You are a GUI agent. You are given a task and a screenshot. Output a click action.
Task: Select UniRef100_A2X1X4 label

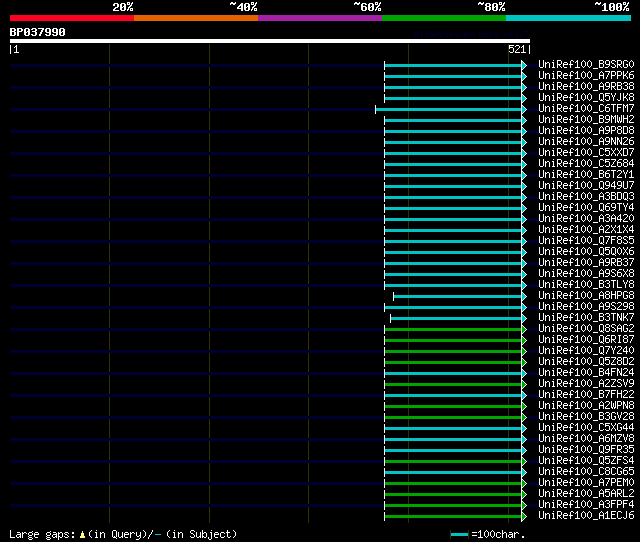click(586, 230)
